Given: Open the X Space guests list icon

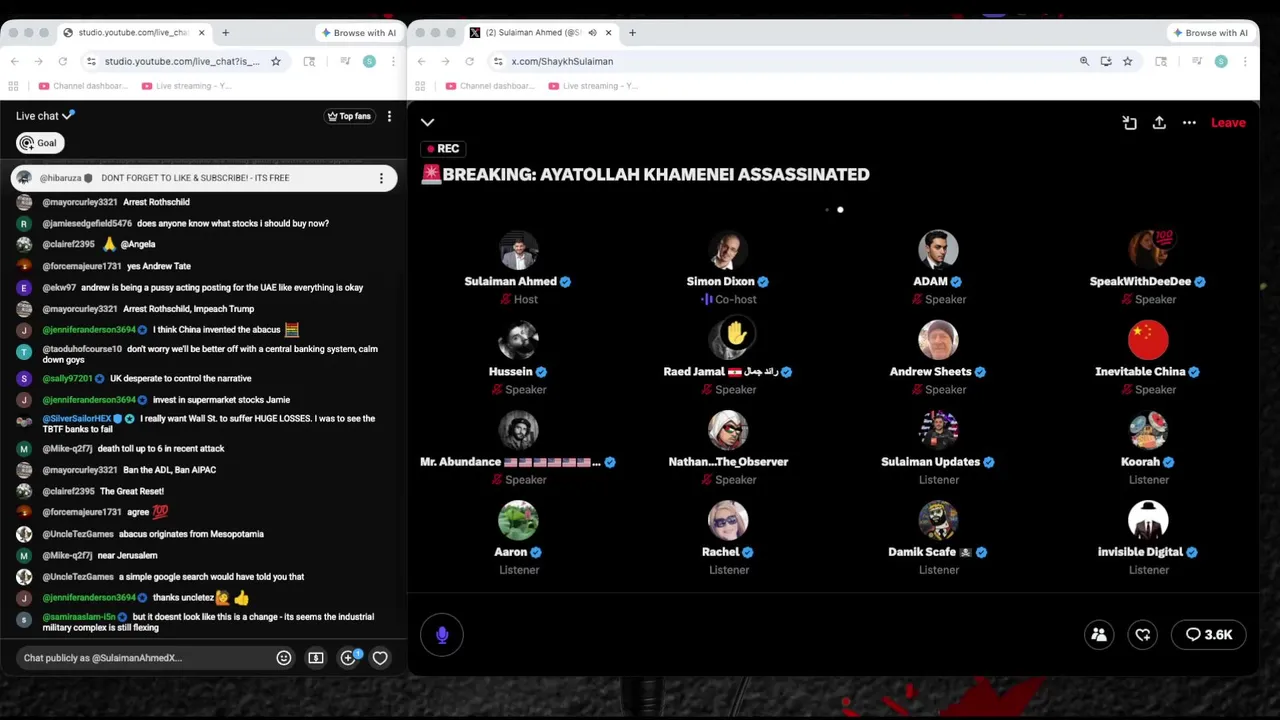Looking at the screenshot, I should click(1099, 635).
